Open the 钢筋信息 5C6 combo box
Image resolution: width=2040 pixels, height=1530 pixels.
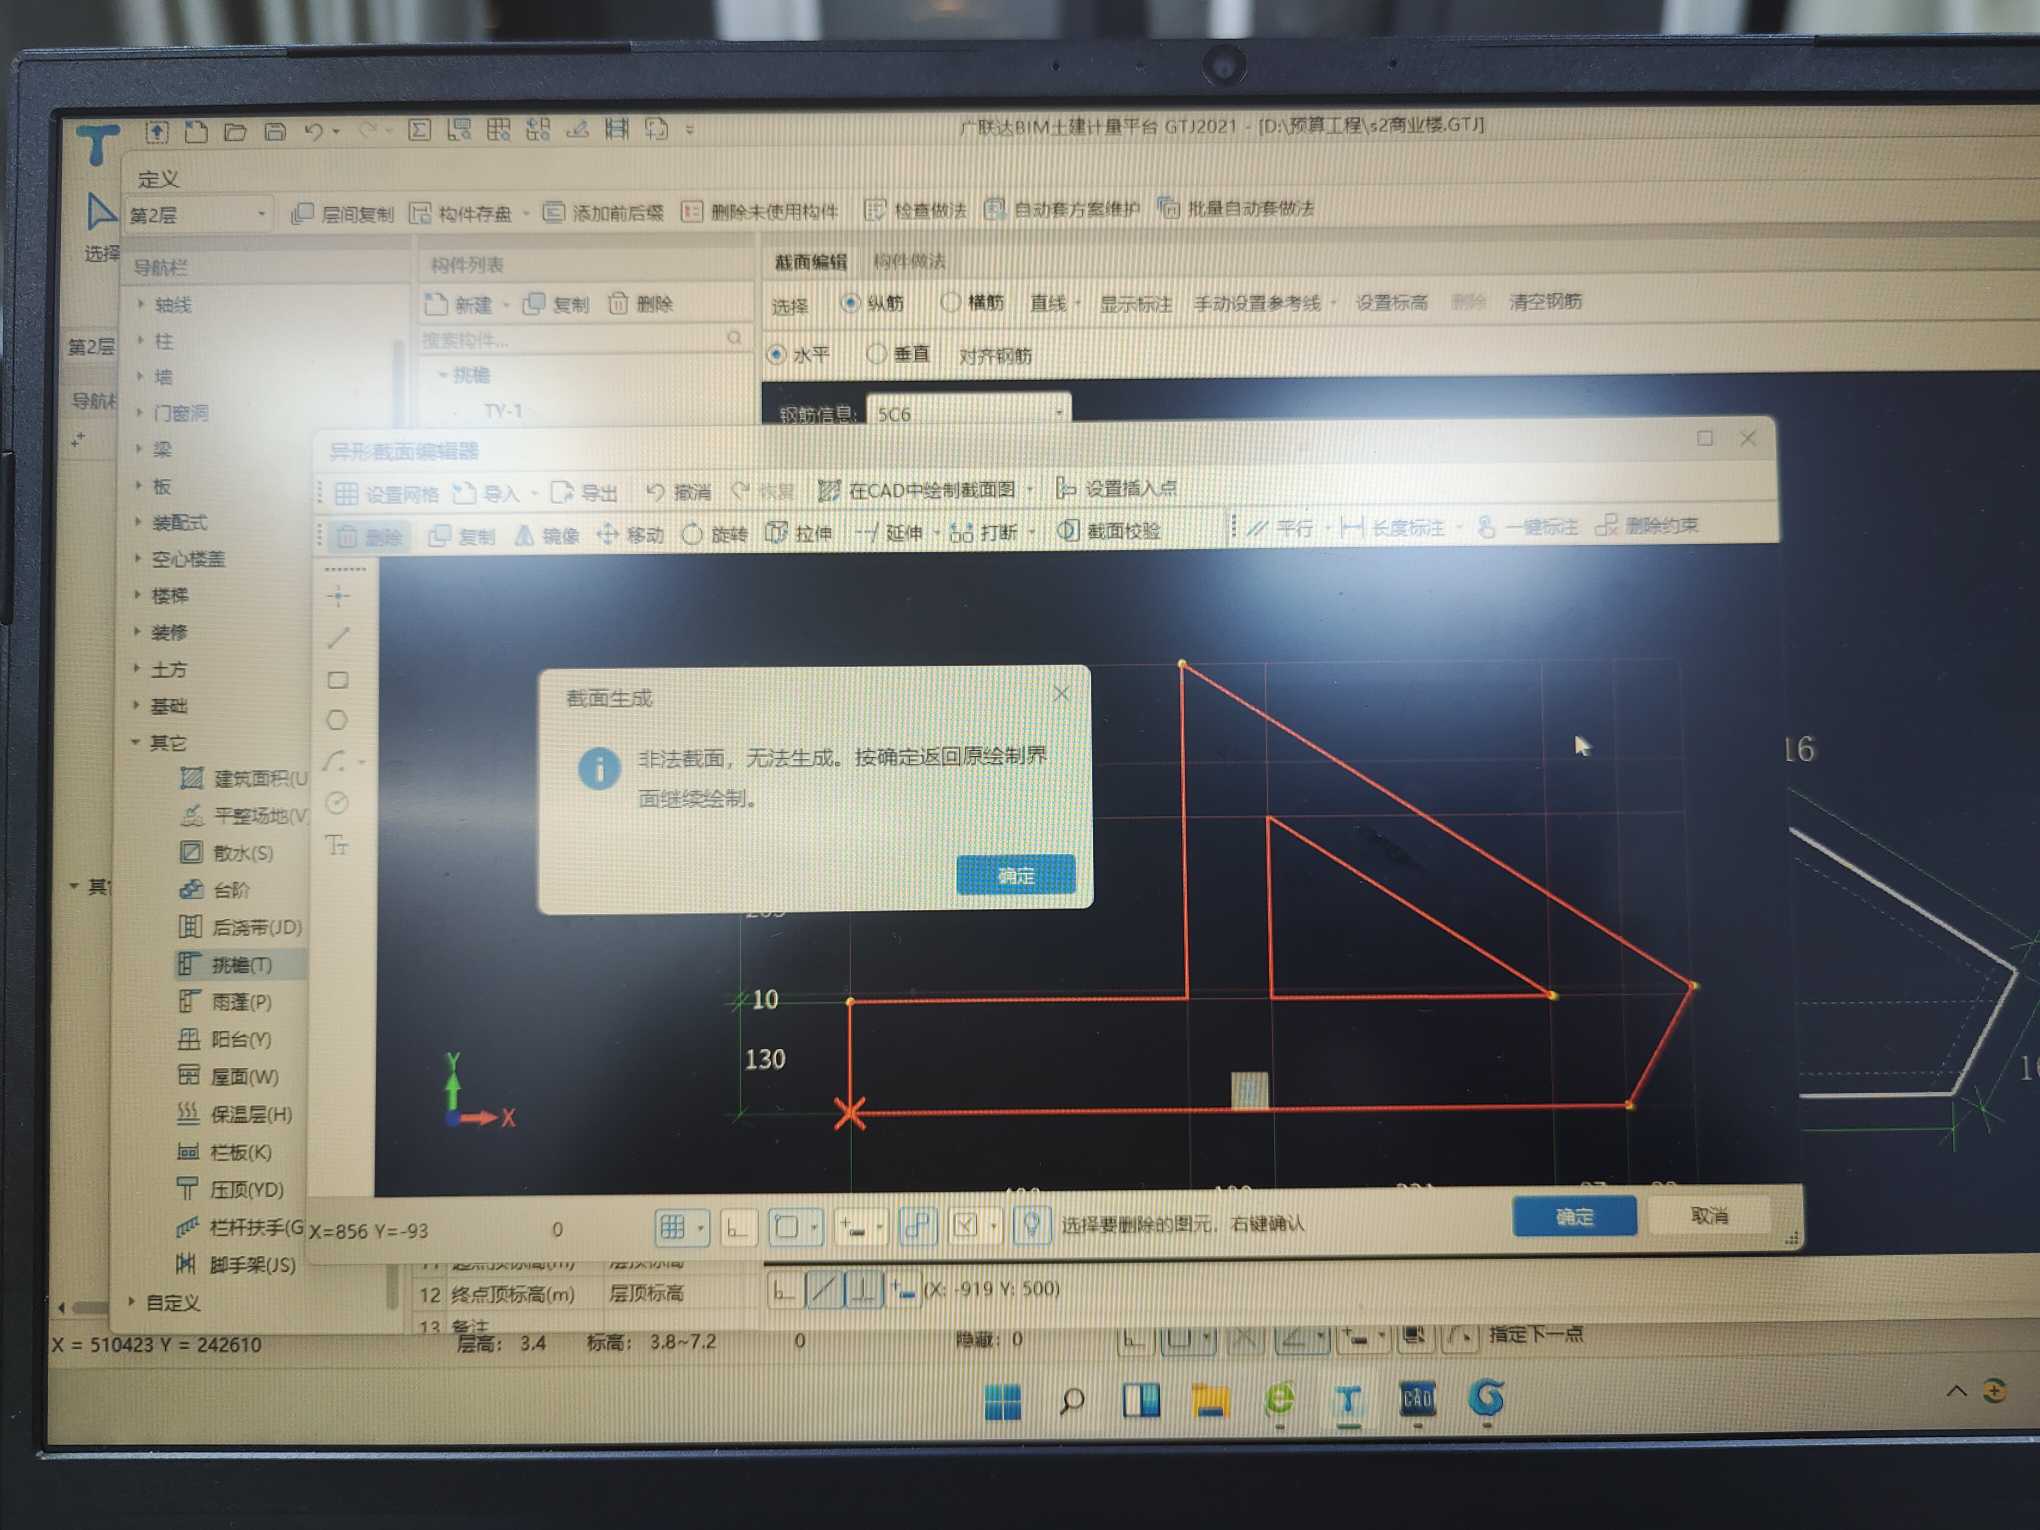click(968, 412)
